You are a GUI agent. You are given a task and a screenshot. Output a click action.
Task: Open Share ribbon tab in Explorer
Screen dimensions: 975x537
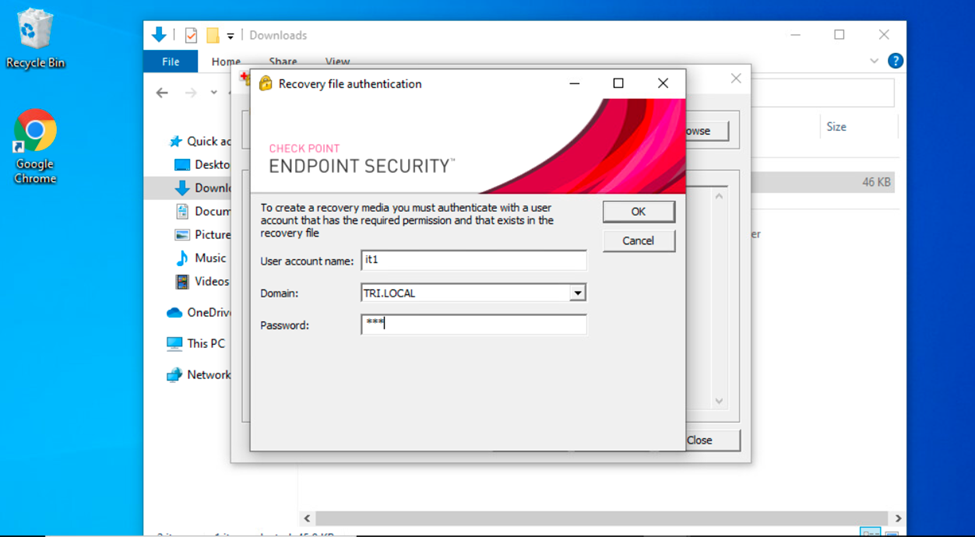point(282,62)
